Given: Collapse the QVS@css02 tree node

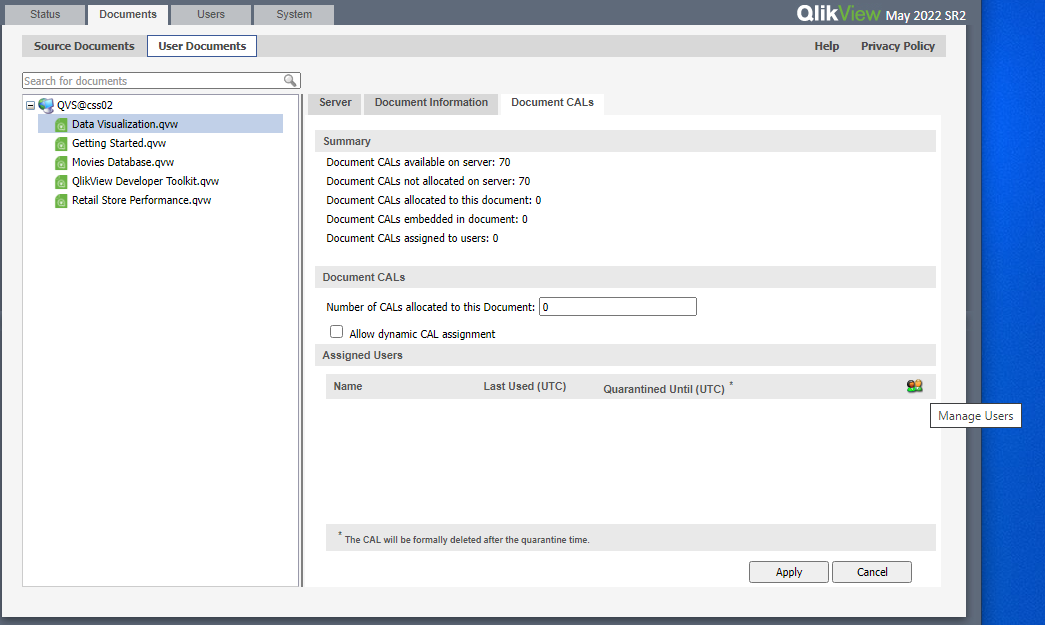Looking at the screenshot, I should (30, 105).
